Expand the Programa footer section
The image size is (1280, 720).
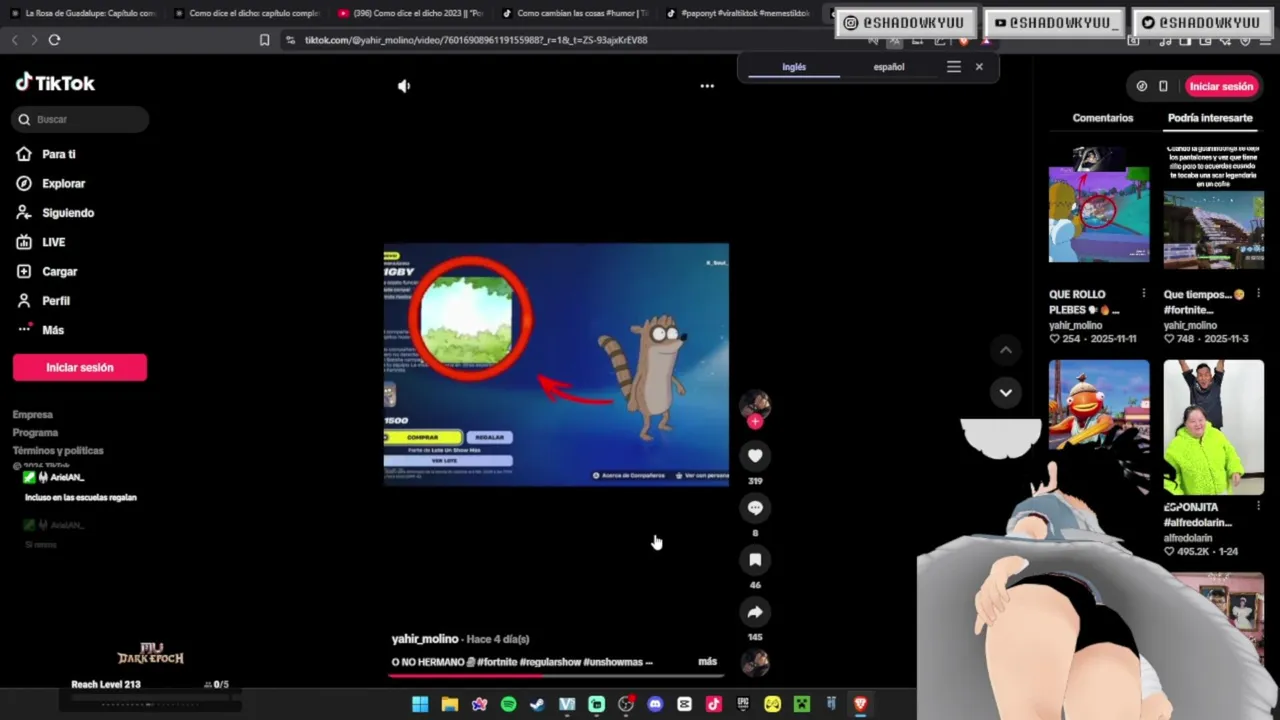tap(36, 432)
